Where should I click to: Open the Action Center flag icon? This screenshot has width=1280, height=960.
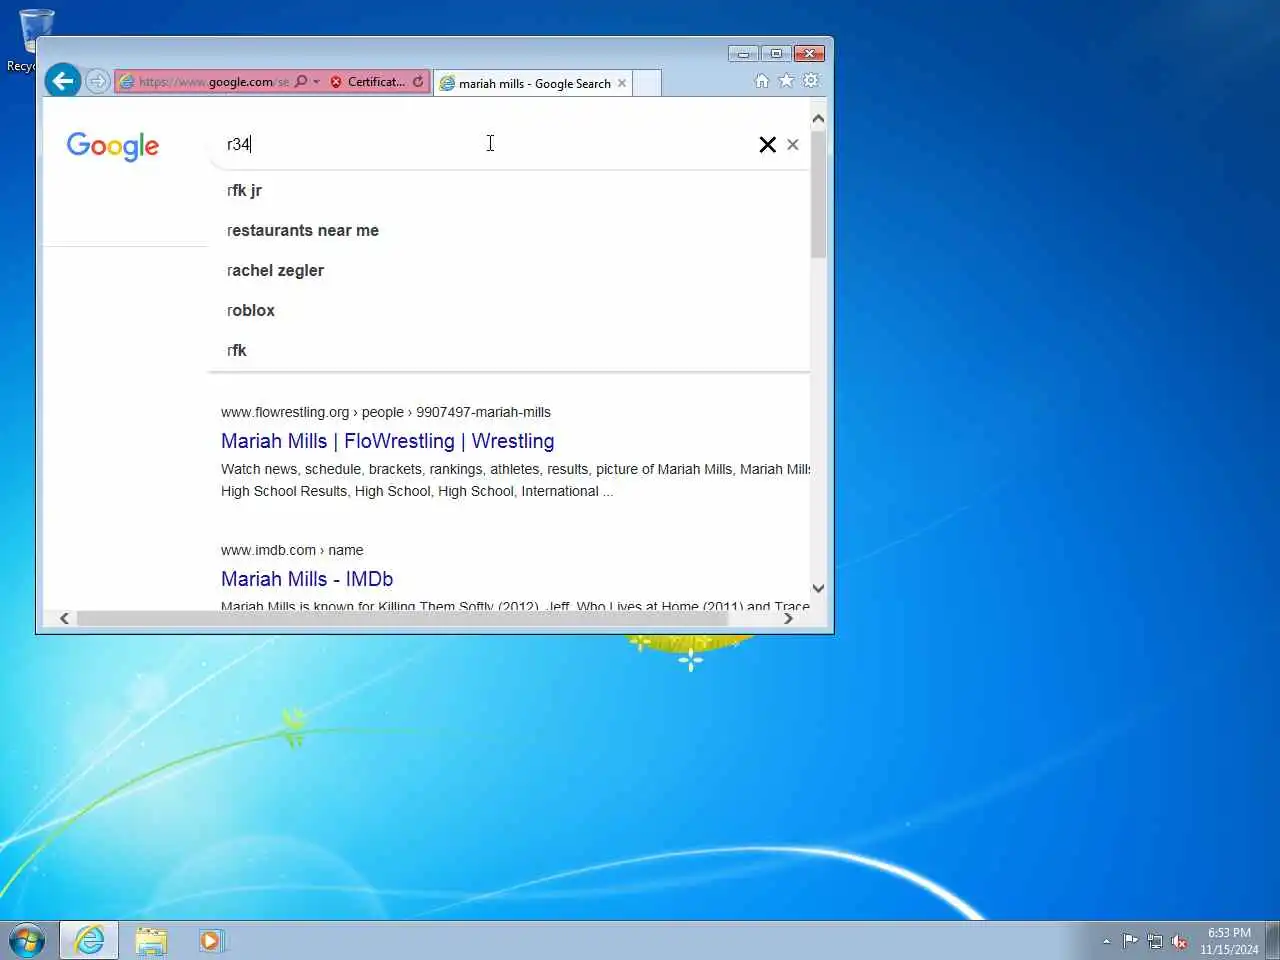click(x=1130, y=941)
